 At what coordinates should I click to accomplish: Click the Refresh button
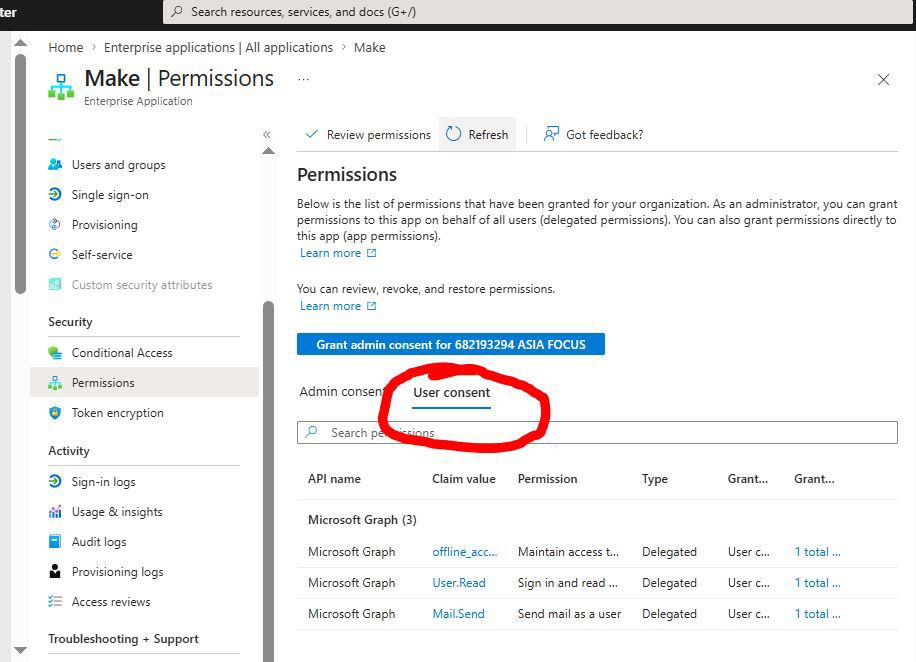pyautogui.click(x=477, y=134)
